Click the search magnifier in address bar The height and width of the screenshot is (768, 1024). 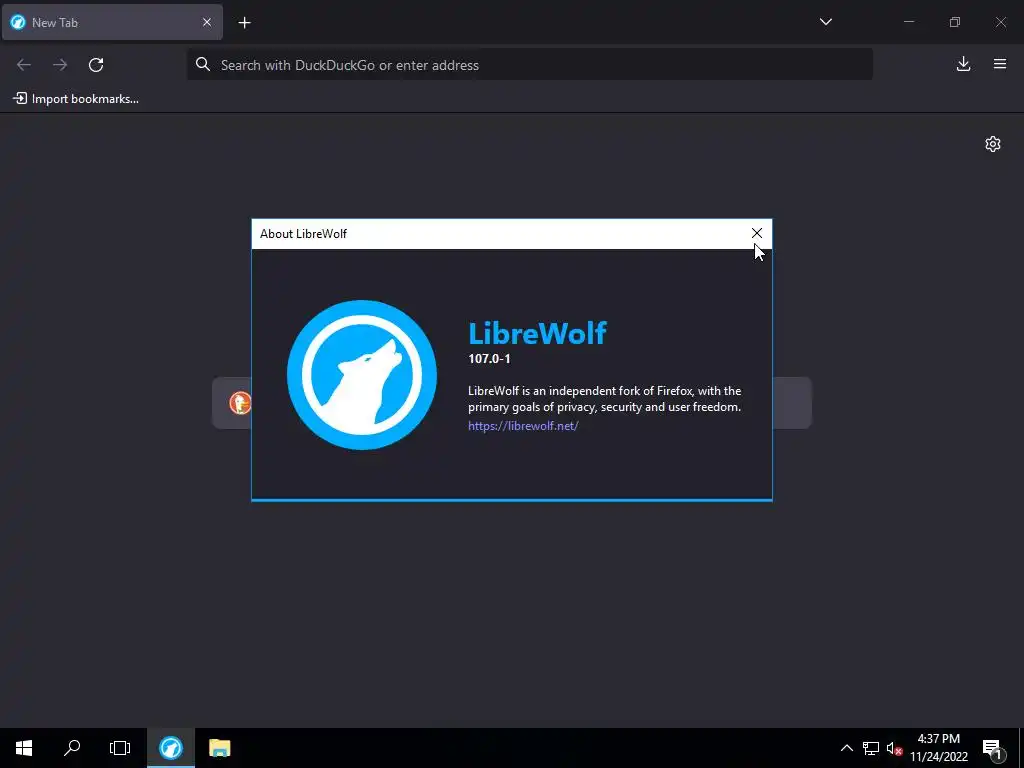203,65
